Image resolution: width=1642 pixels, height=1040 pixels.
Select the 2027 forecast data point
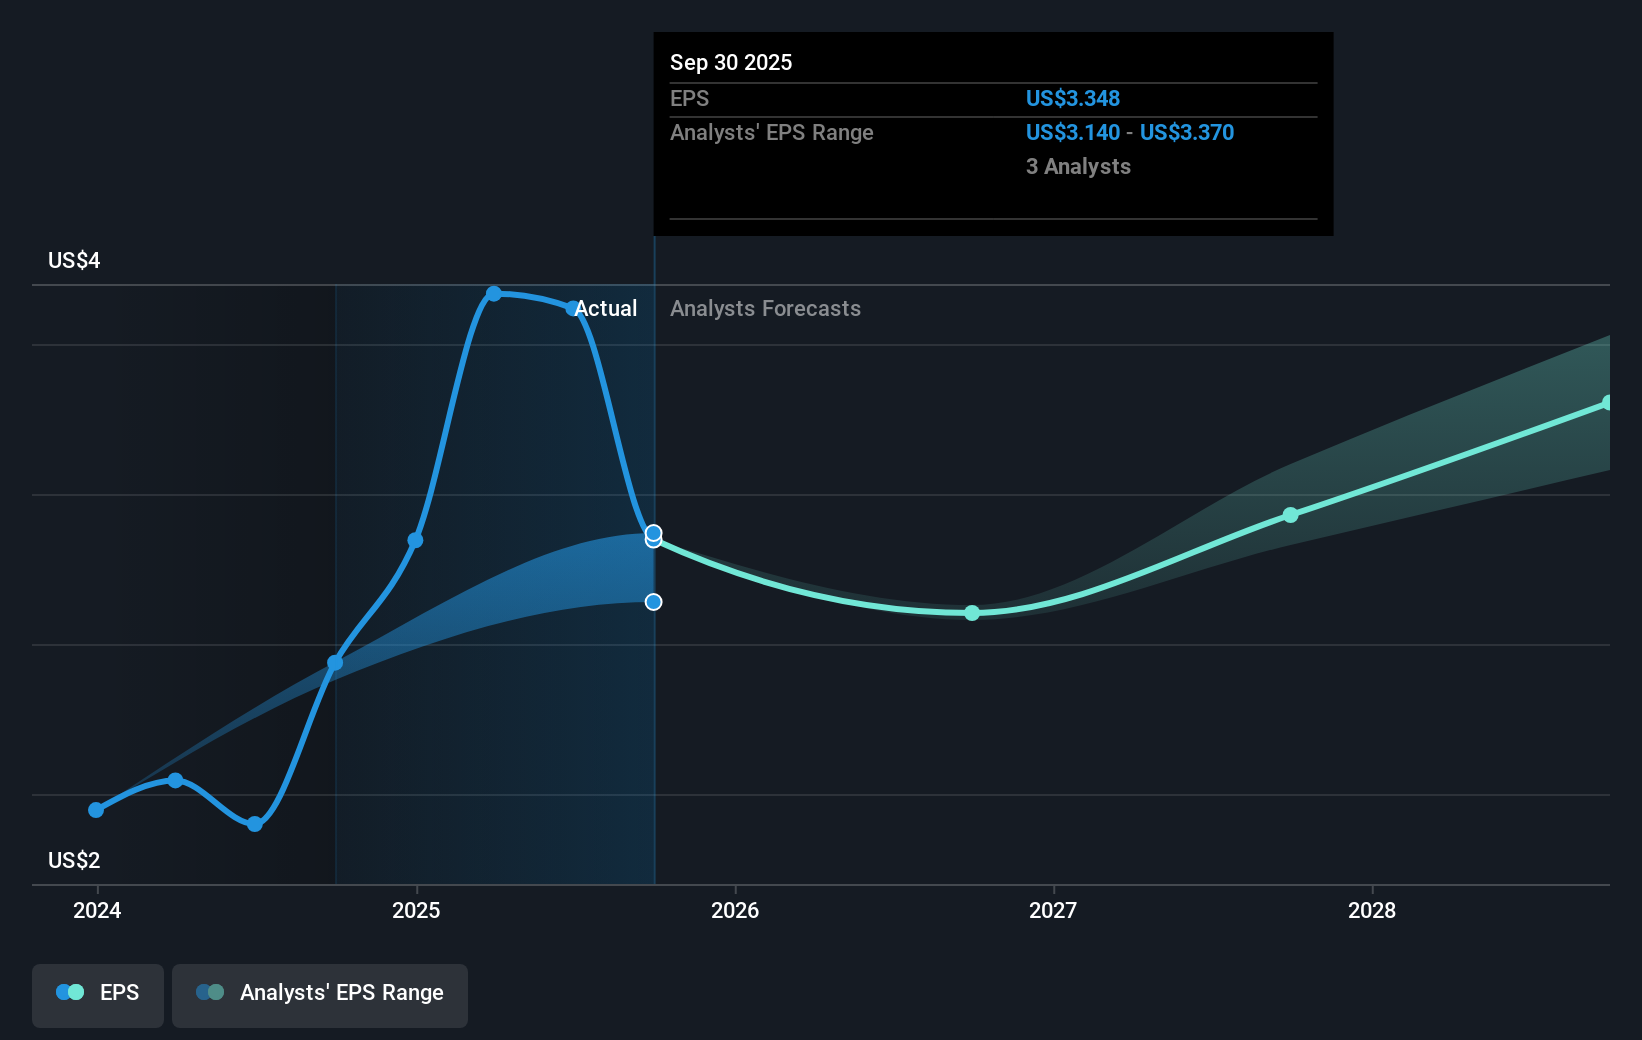971,613
